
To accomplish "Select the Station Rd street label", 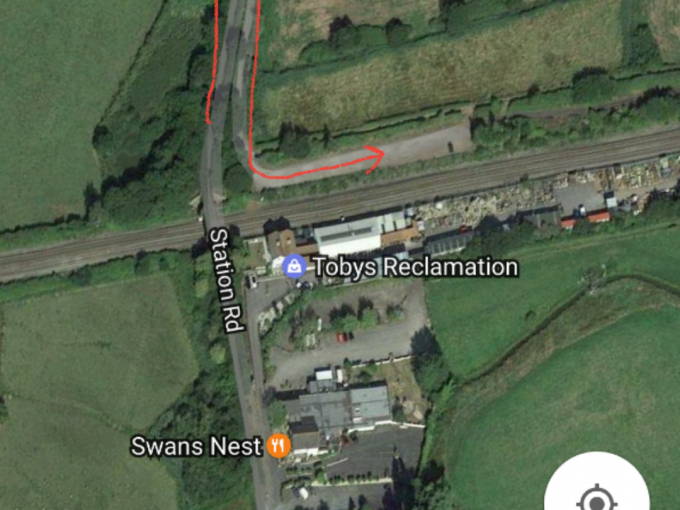I will coord(225,280).
